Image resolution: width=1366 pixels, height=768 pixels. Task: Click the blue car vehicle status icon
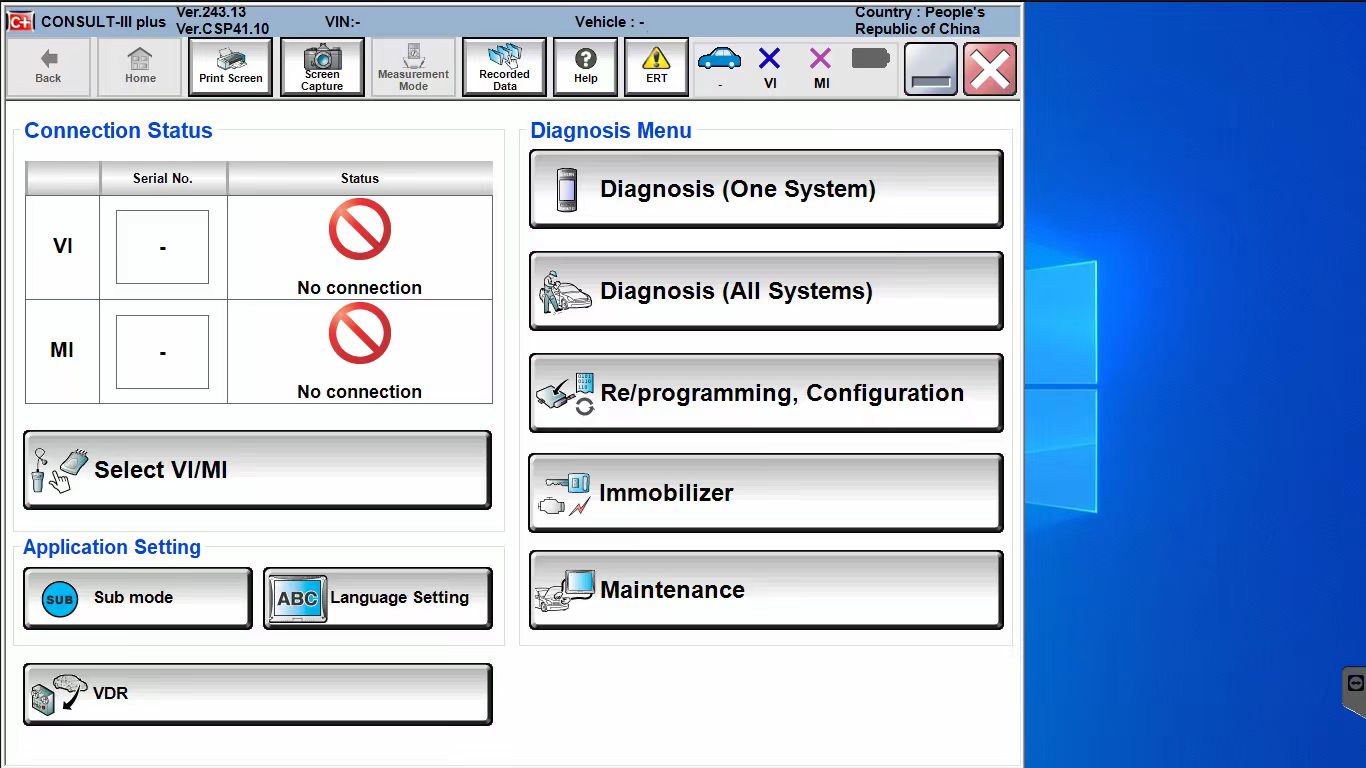point(720,59)
